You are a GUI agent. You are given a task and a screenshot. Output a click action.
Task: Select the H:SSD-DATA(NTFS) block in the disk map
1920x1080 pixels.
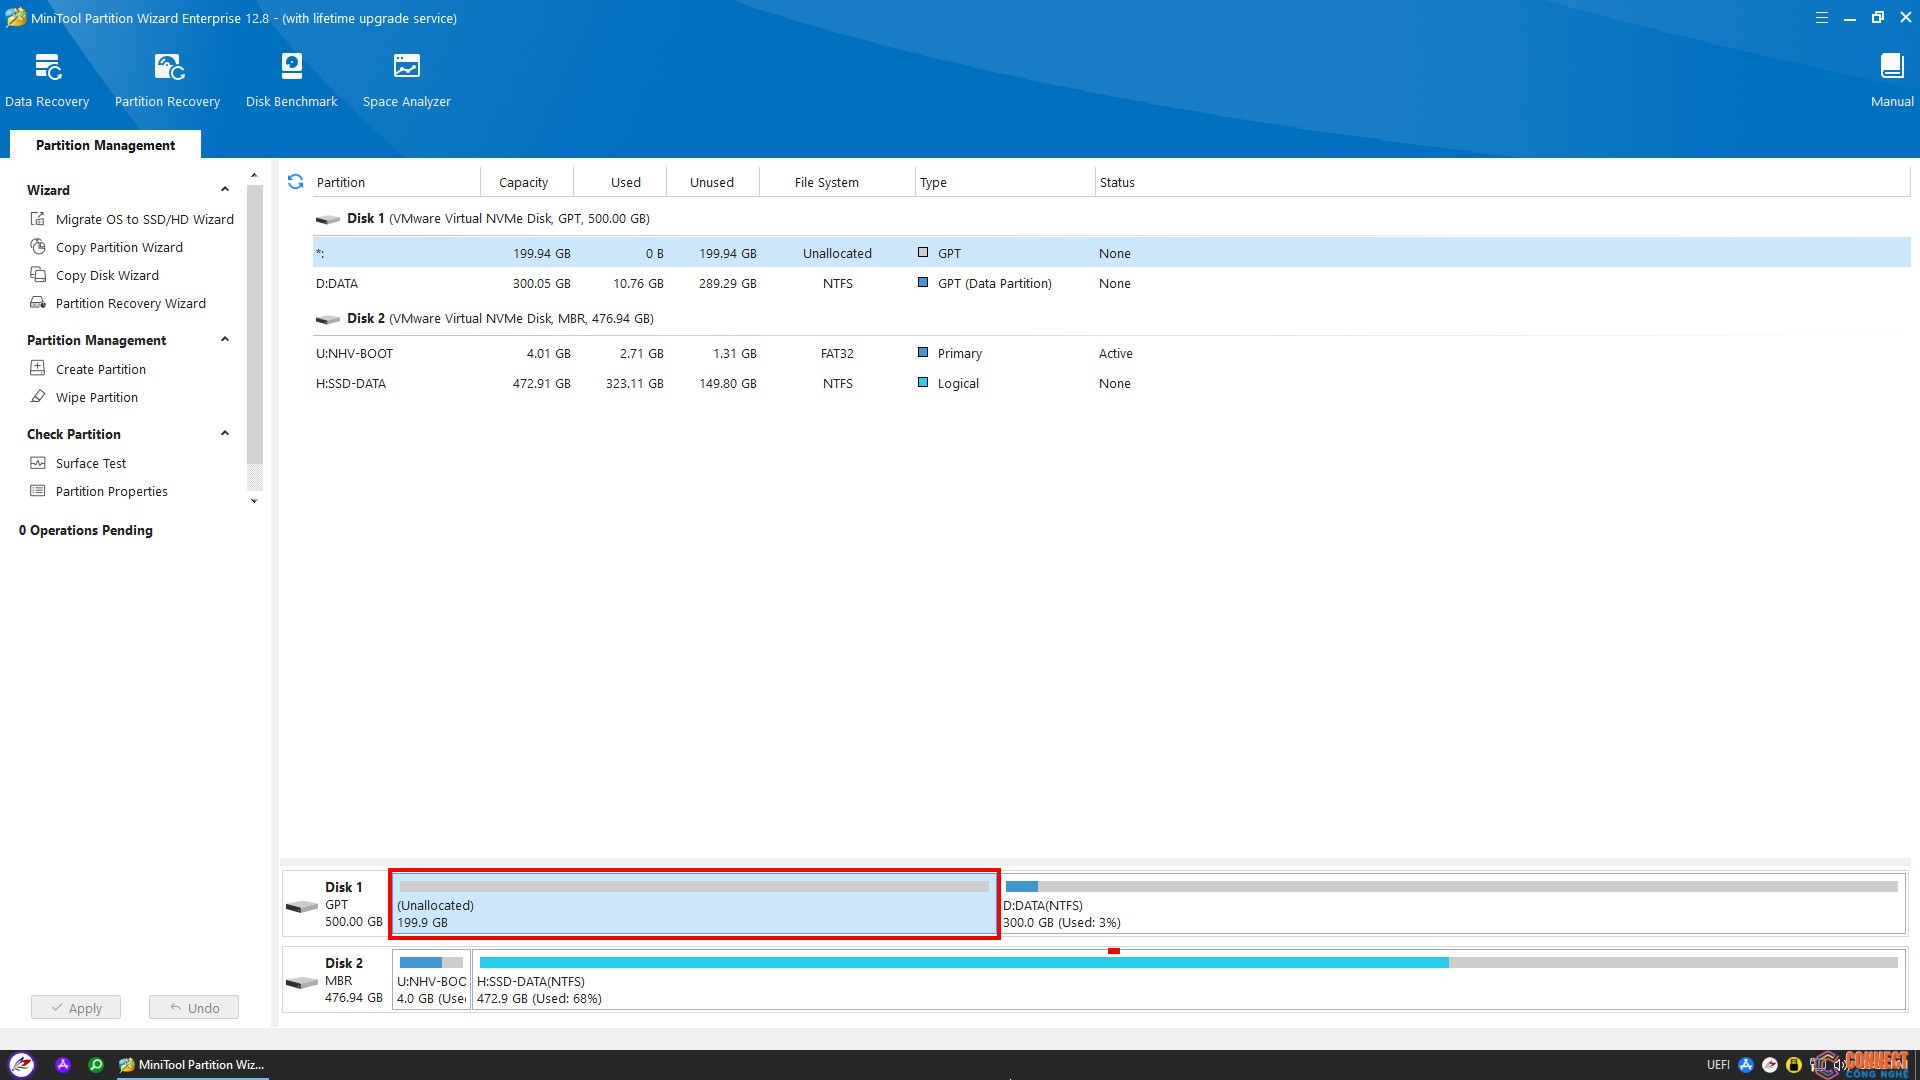click(x=1189, y=980)
